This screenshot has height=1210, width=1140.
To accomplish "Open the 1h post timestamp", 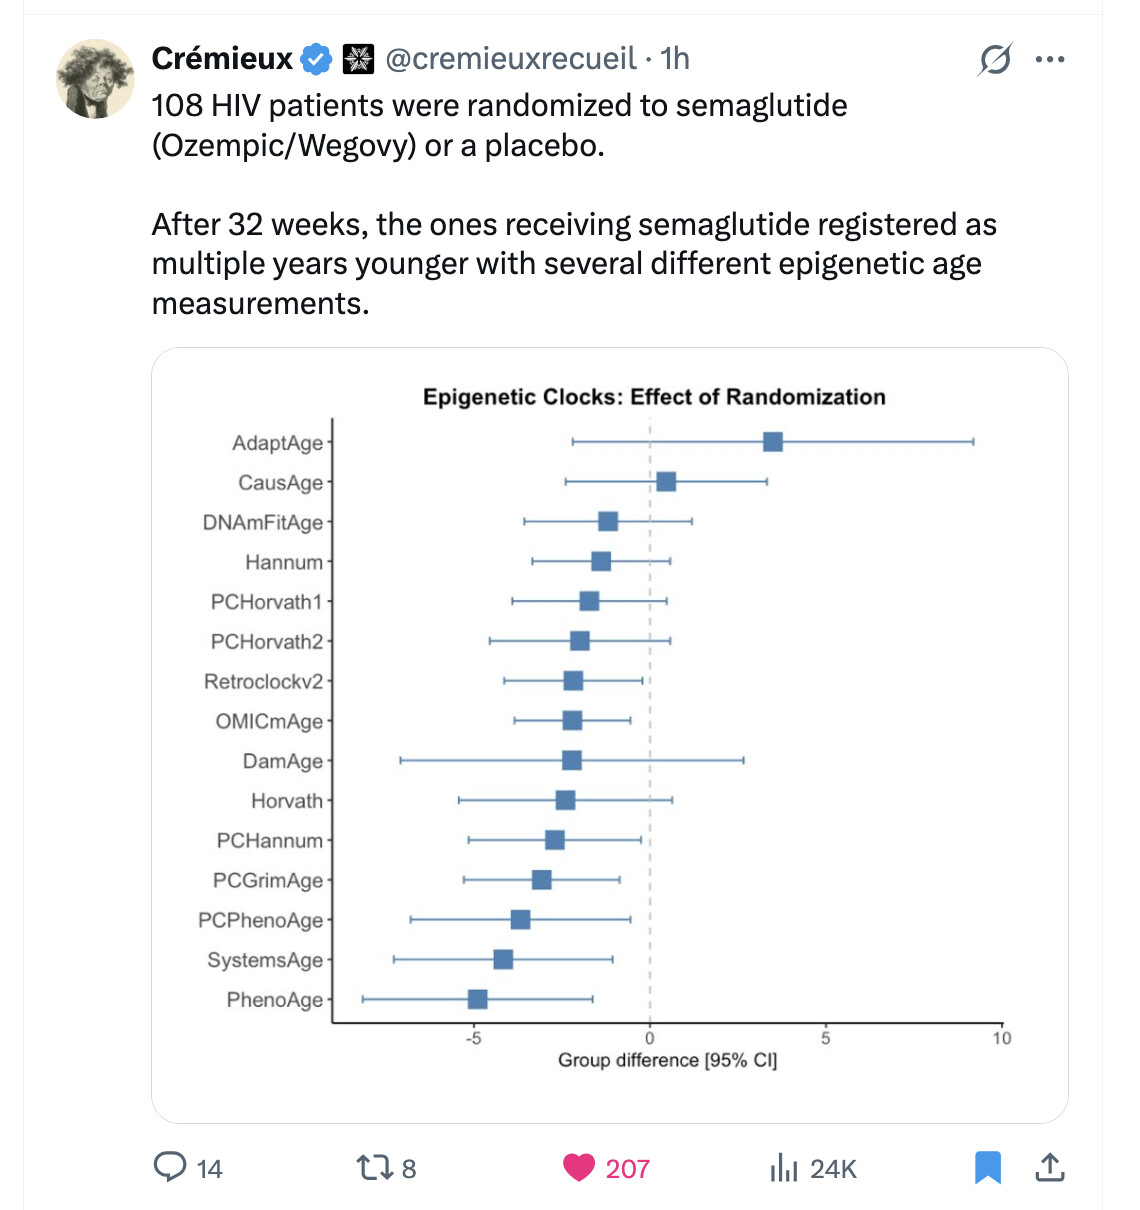I will (675, 59).
